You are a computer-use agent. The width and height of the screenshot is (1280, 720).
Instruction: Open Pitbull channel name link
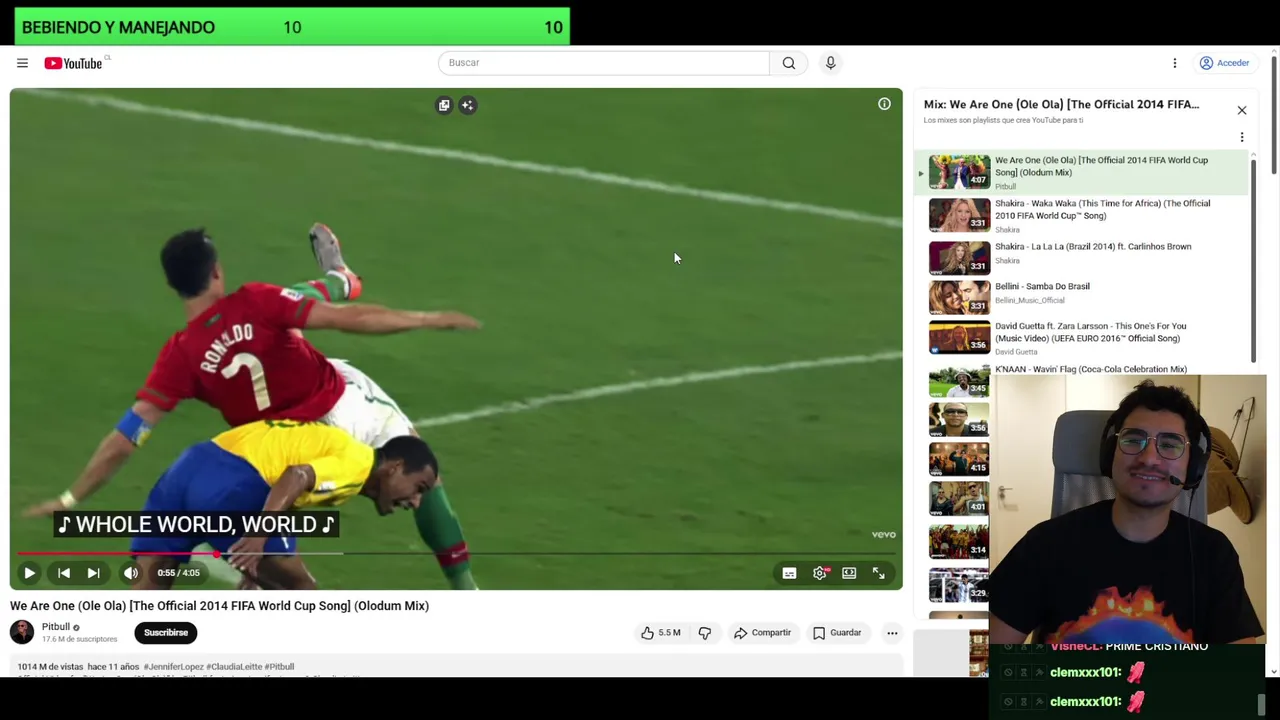pyautogui.click(x=56, y=627)
